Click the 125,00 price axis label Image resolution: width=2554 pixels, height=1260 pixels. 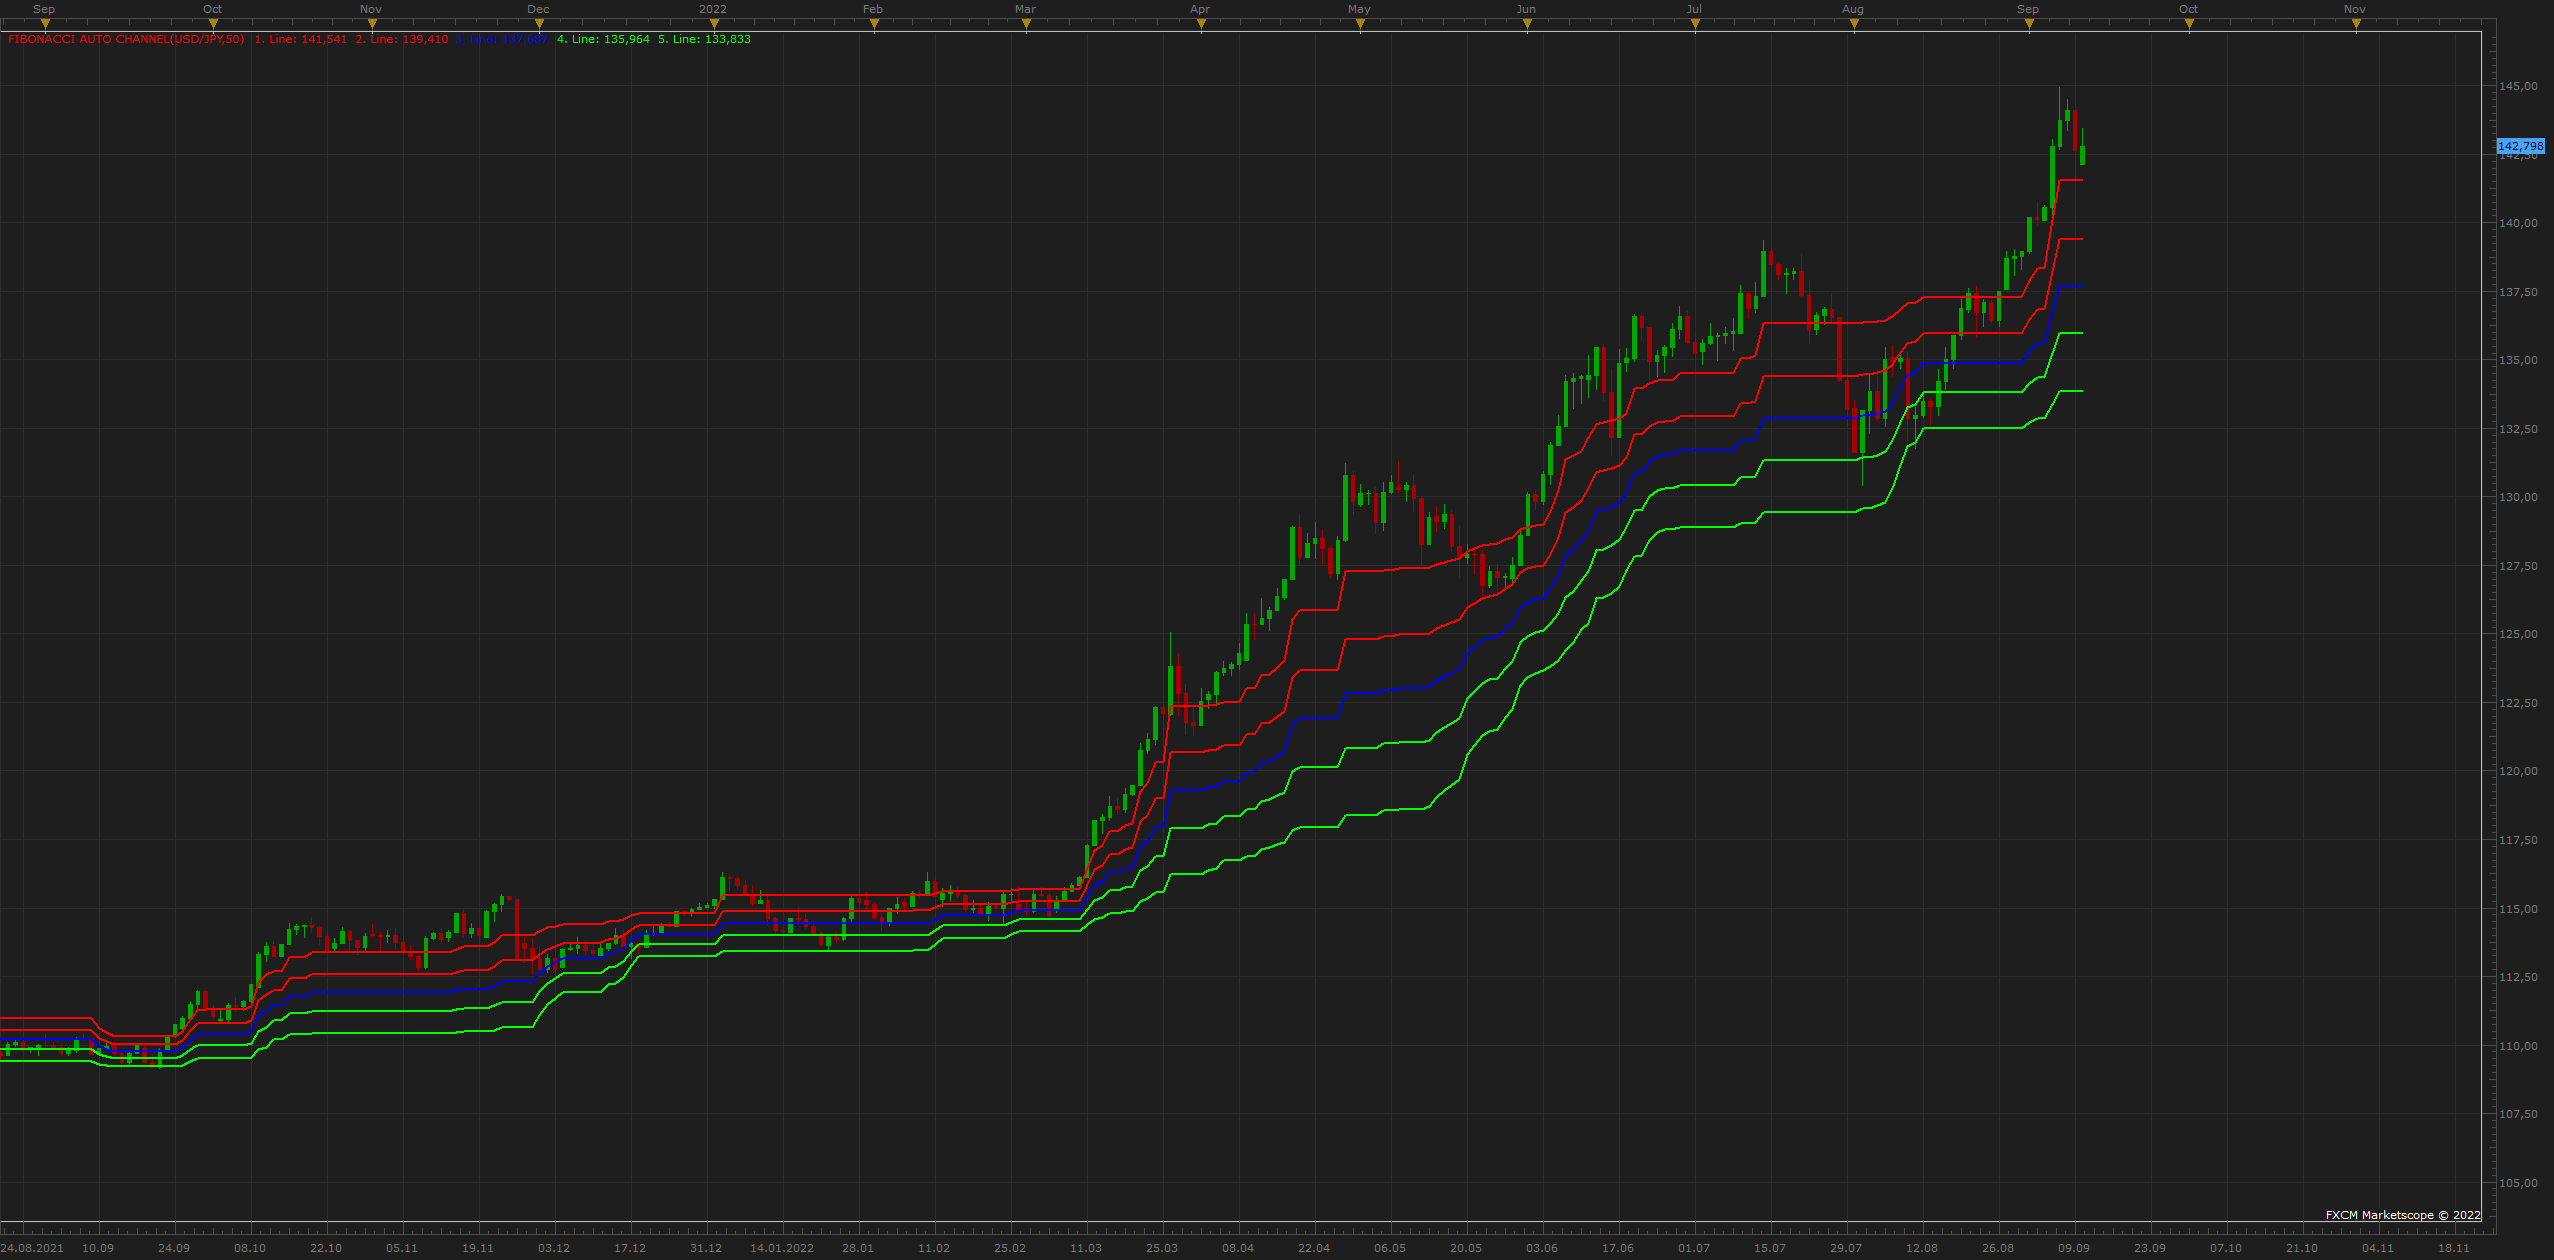click(2518, 634)
